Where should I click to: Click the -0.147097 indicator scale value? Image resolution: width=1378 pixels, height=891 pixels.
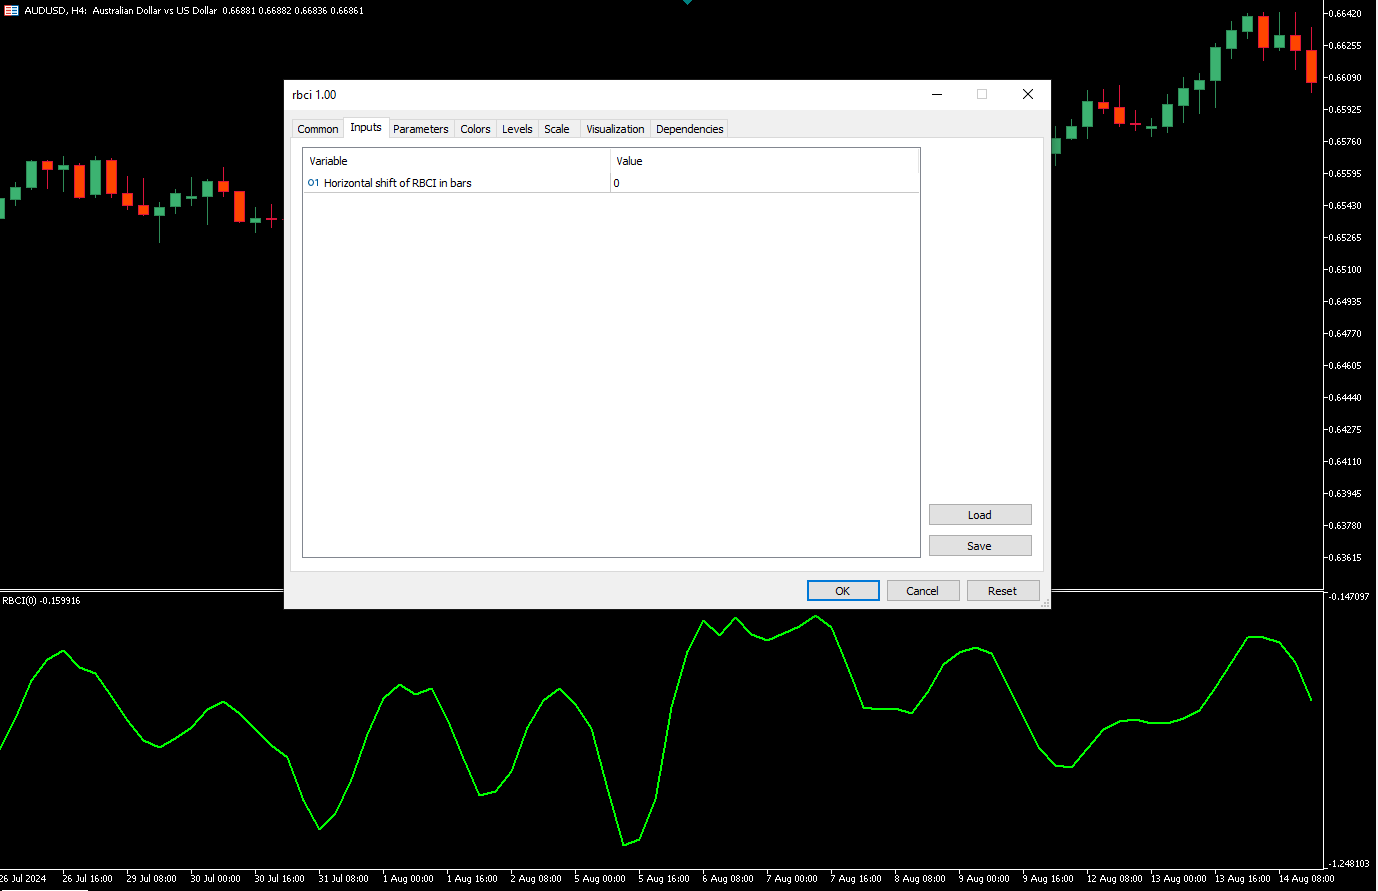point(1349,597)
